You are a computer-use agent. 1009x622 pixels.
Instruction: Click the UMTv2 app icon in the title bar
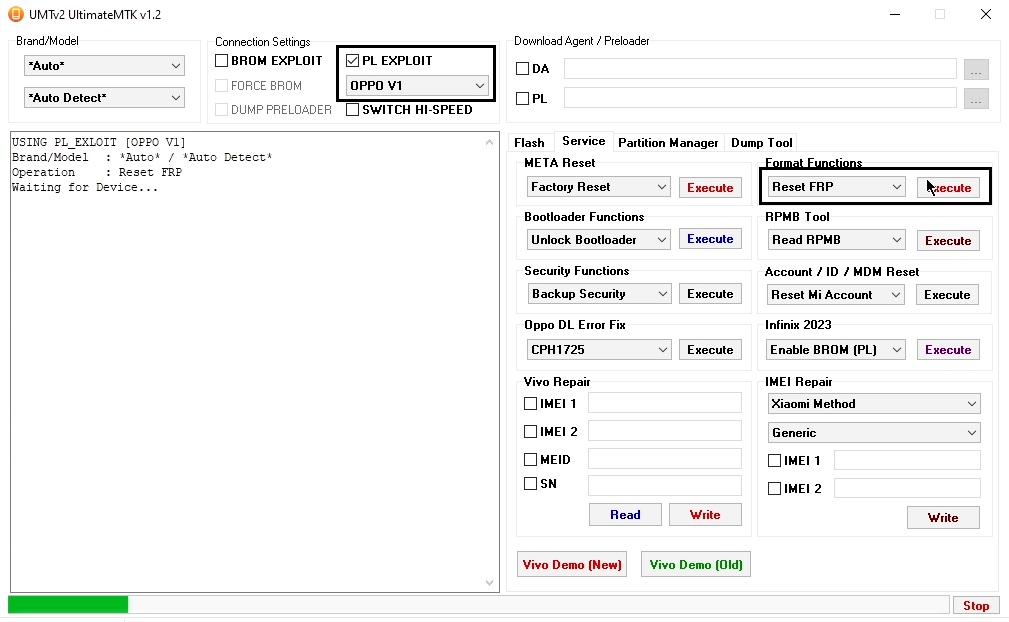click(15, 14)
